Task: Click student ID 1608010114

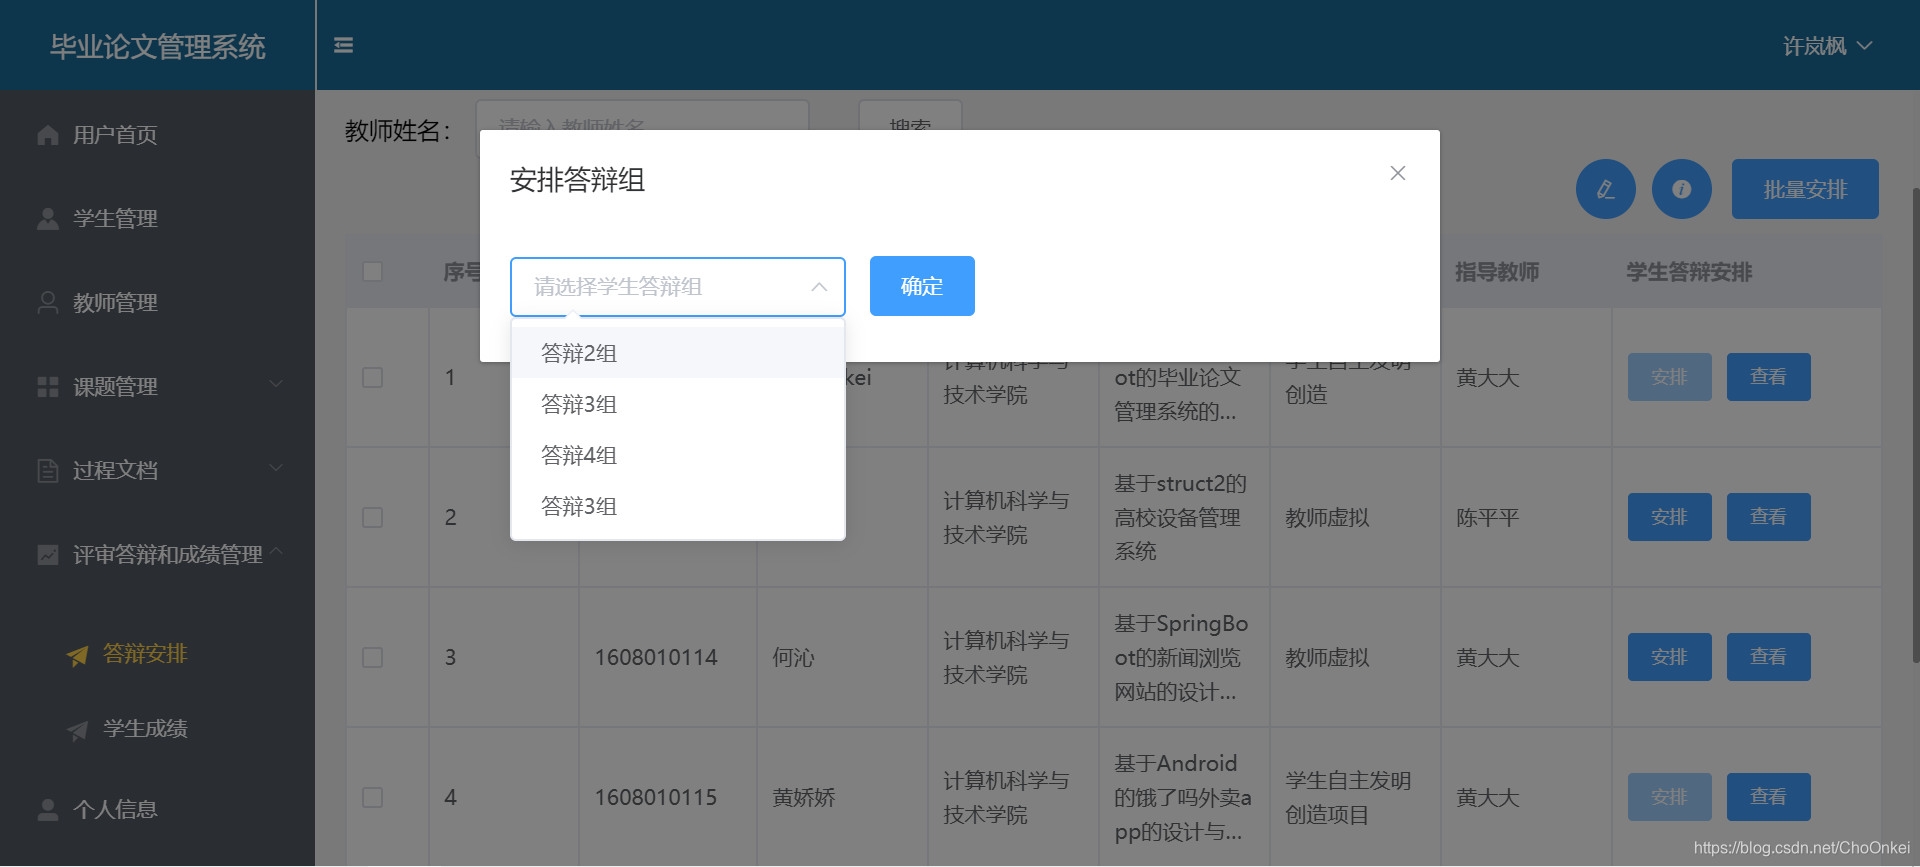Action: (656, 657)
